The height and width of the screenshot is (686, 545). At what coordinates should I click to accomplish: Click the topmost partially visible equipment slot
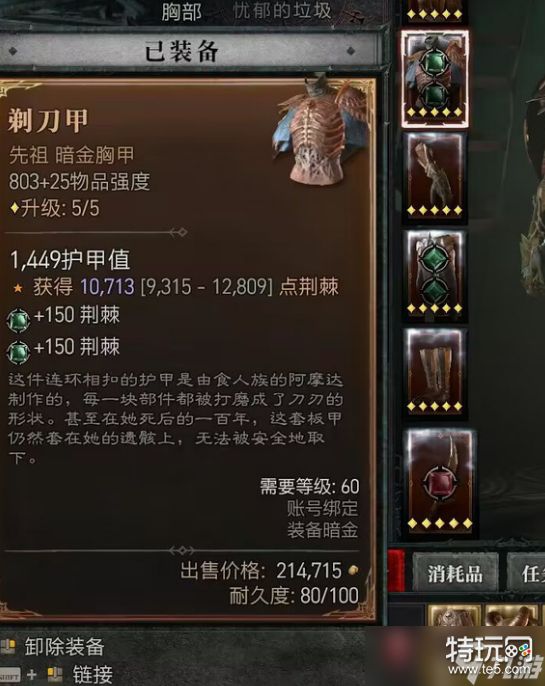(x=435, y=11)
